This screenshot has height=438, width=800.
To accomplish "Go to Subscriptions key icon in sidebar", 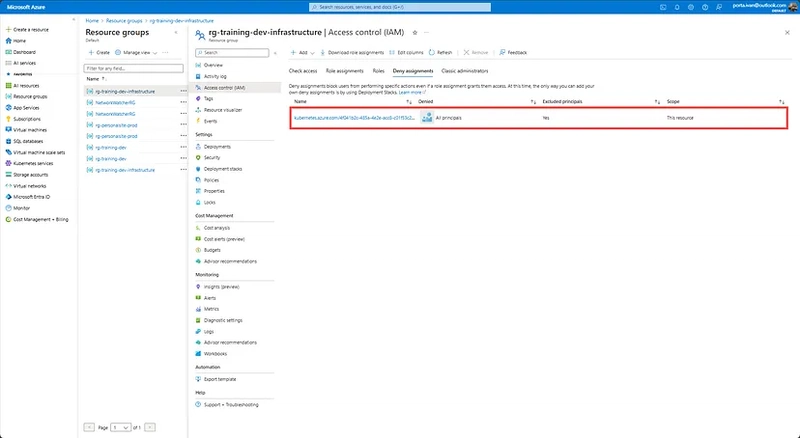I will [x=8, y=119].
